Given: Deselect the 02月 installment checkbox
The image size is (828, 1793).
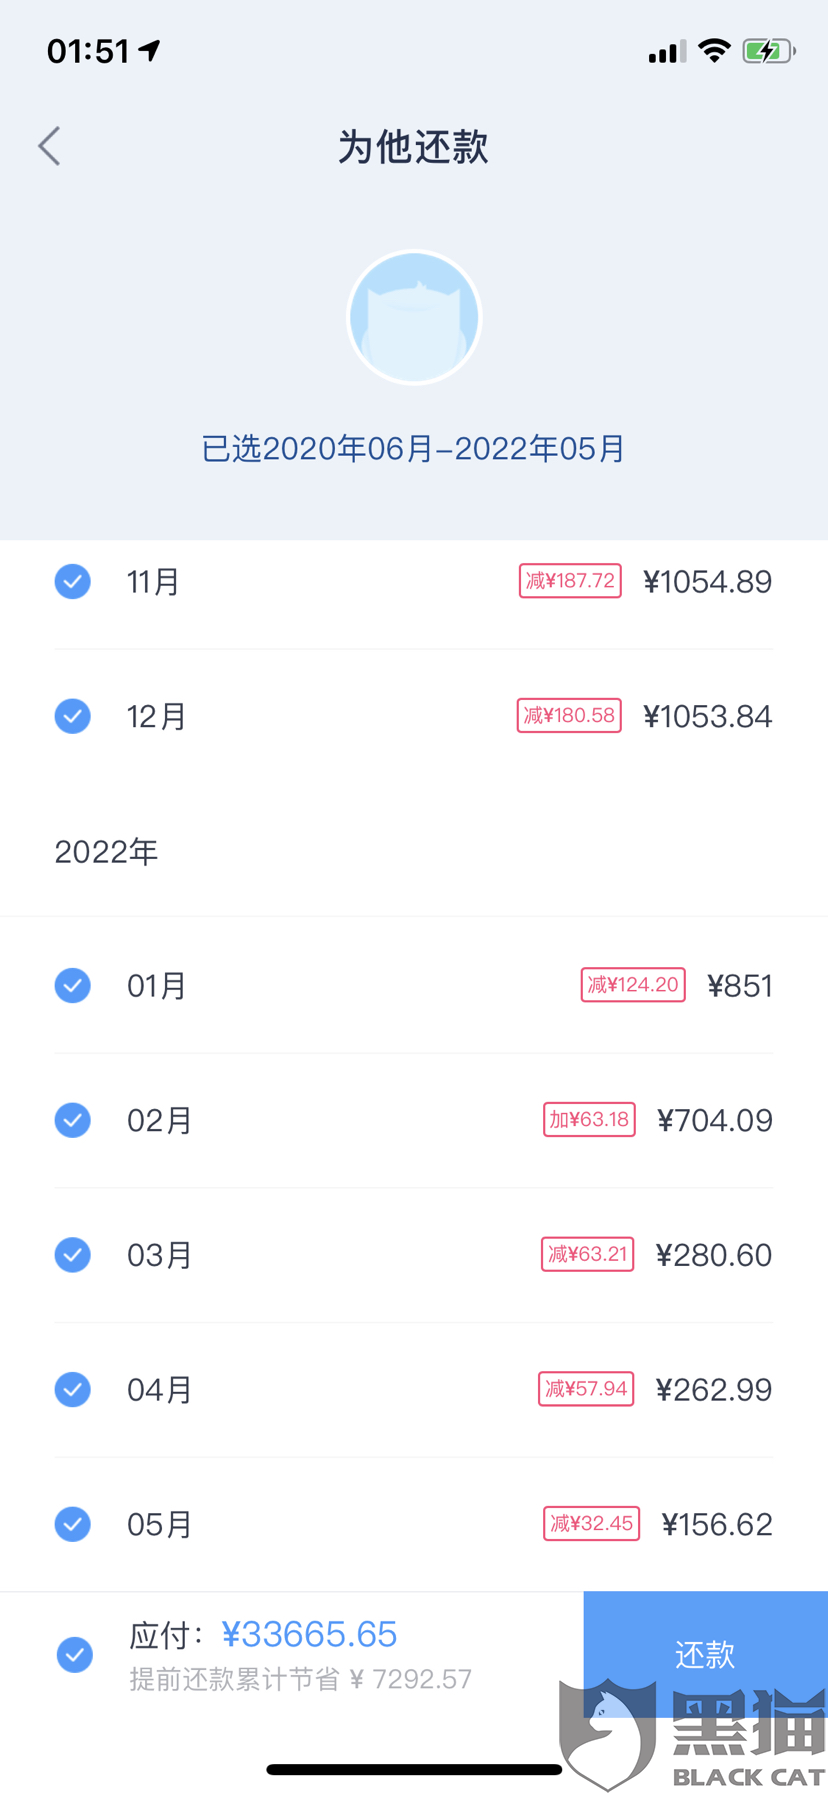Looking at the screenshot, I should tap(73, 1120).
